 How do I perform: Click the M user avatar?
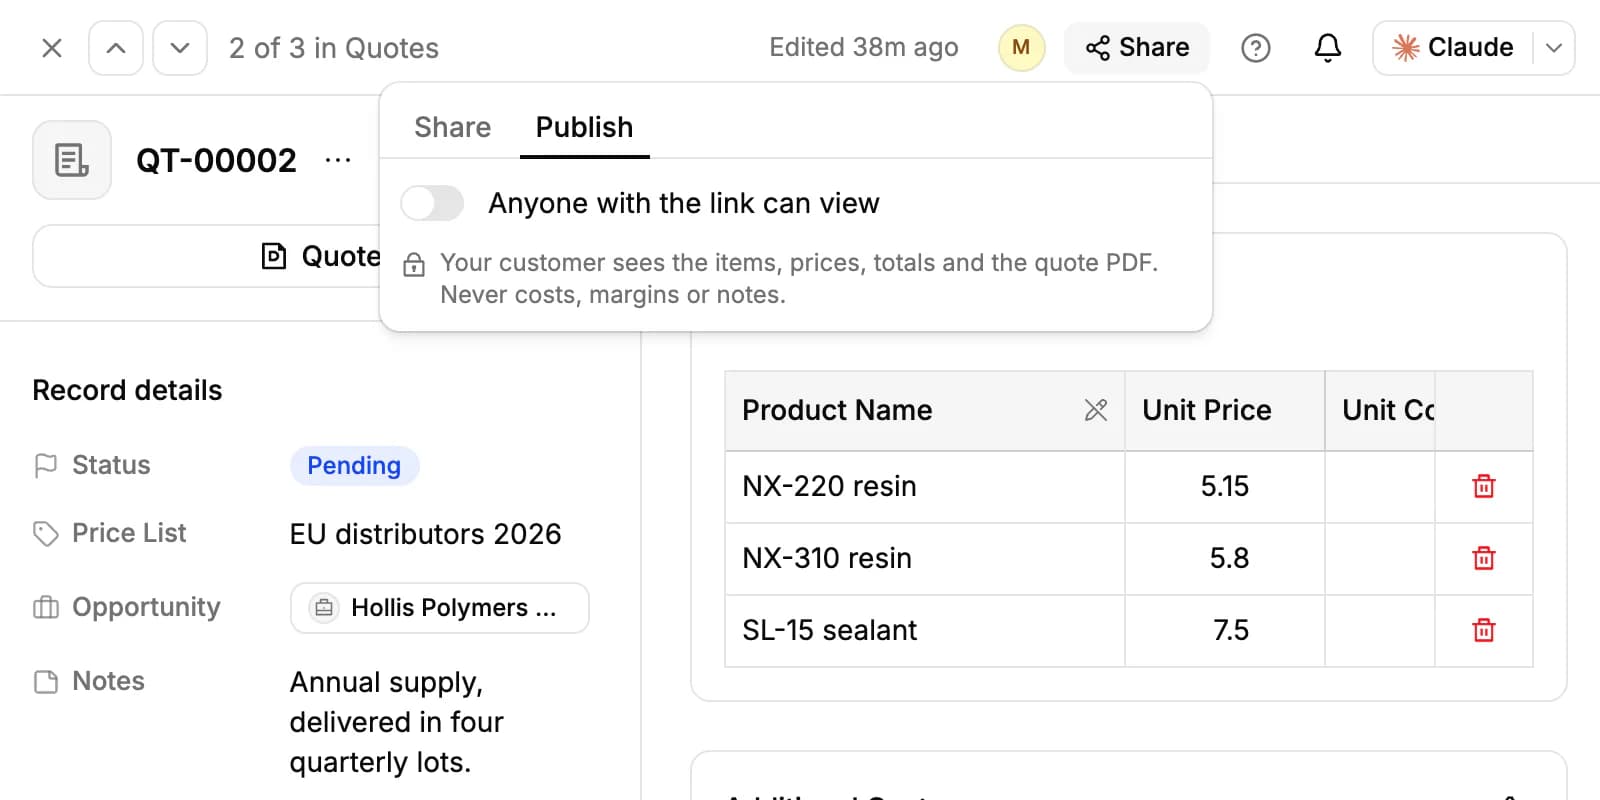click(1021, 48)
